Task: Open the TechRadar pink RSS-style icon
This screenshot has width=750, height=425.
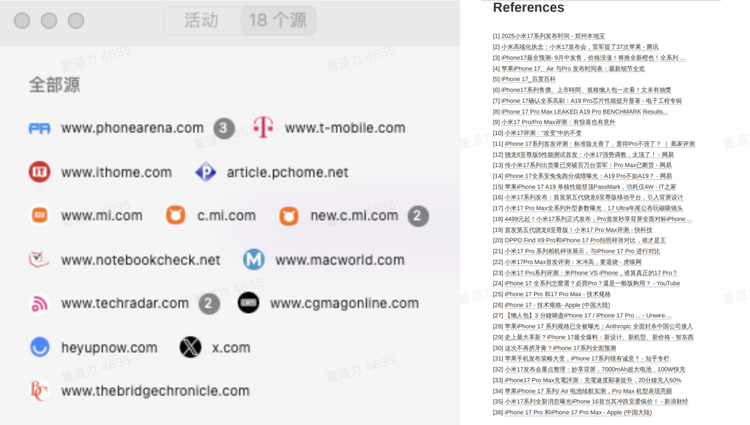Action: [39, 304]
